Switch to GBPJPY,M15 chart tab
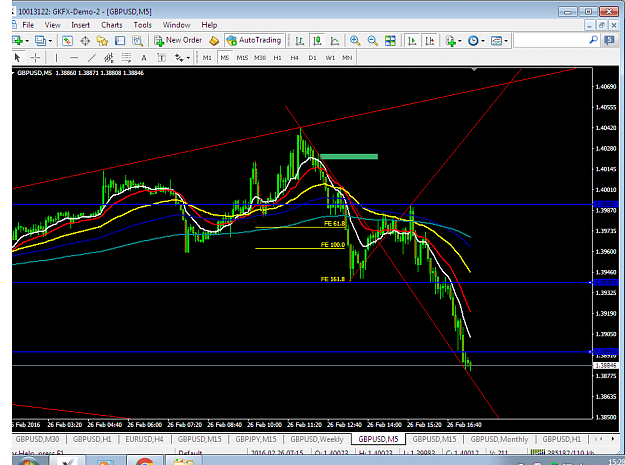The width and height of the screenshot is (625, 465). [256, 439]
